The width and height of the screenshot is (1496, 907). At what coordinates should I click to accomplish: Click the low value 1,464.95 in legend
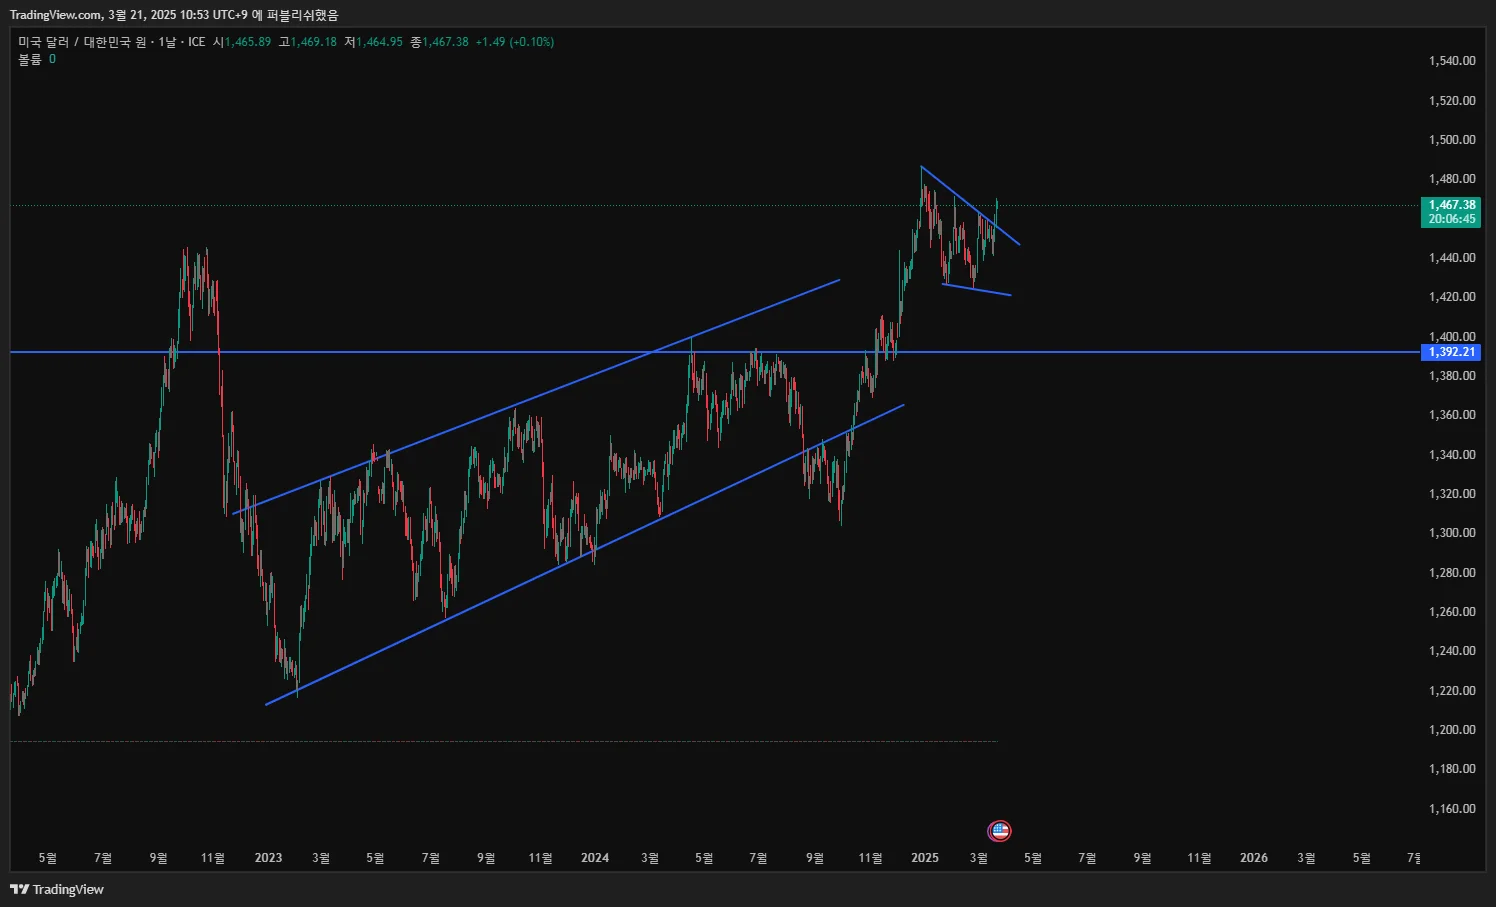(x=379, y=42)
